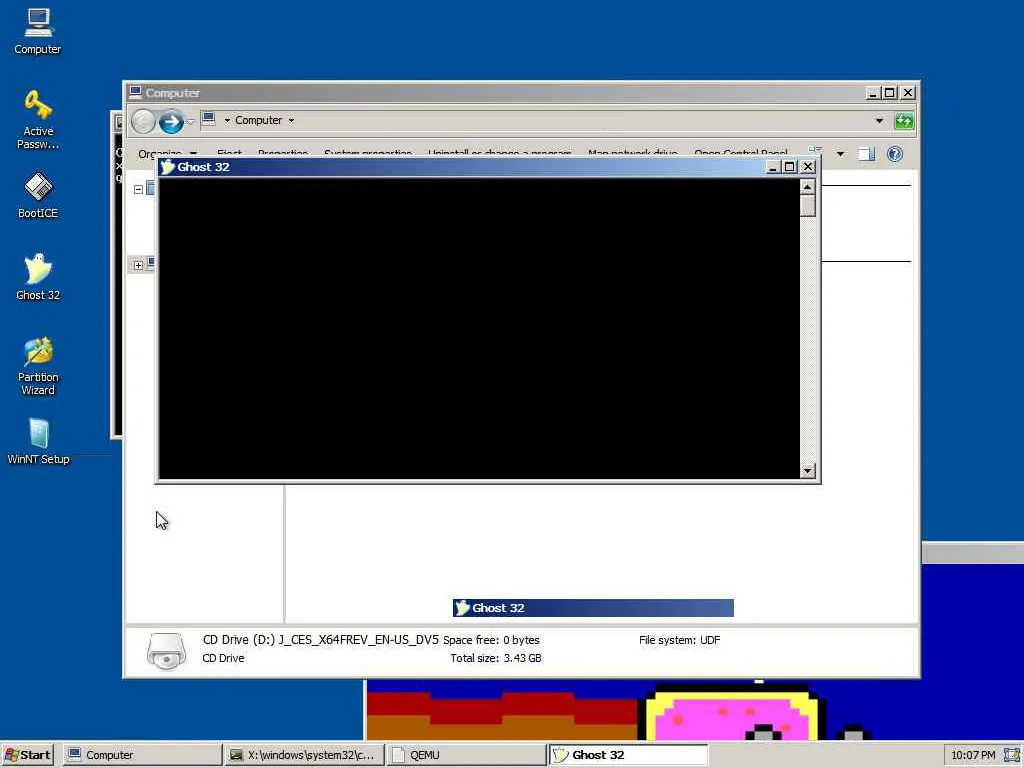This screenshot has height=768, width=1024.
Task: Click 'Total size: 3.43 GB' text
Action: (x=496, y=658)
